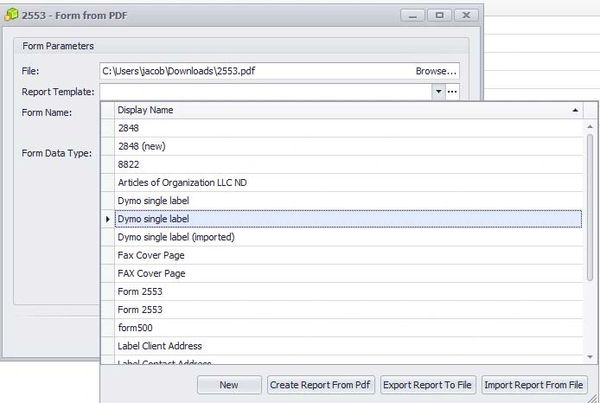Click the row indicator arrow beside Dymo single label
This screenshot has width=600, height=403.
coord(108,219)
